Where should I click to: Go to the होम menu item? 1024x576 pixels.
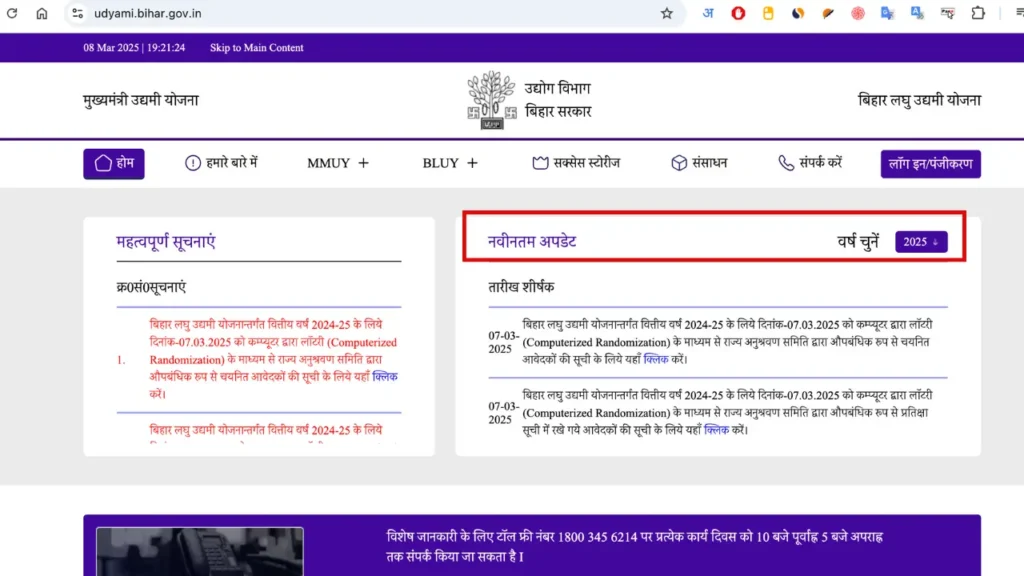point(114,163)
